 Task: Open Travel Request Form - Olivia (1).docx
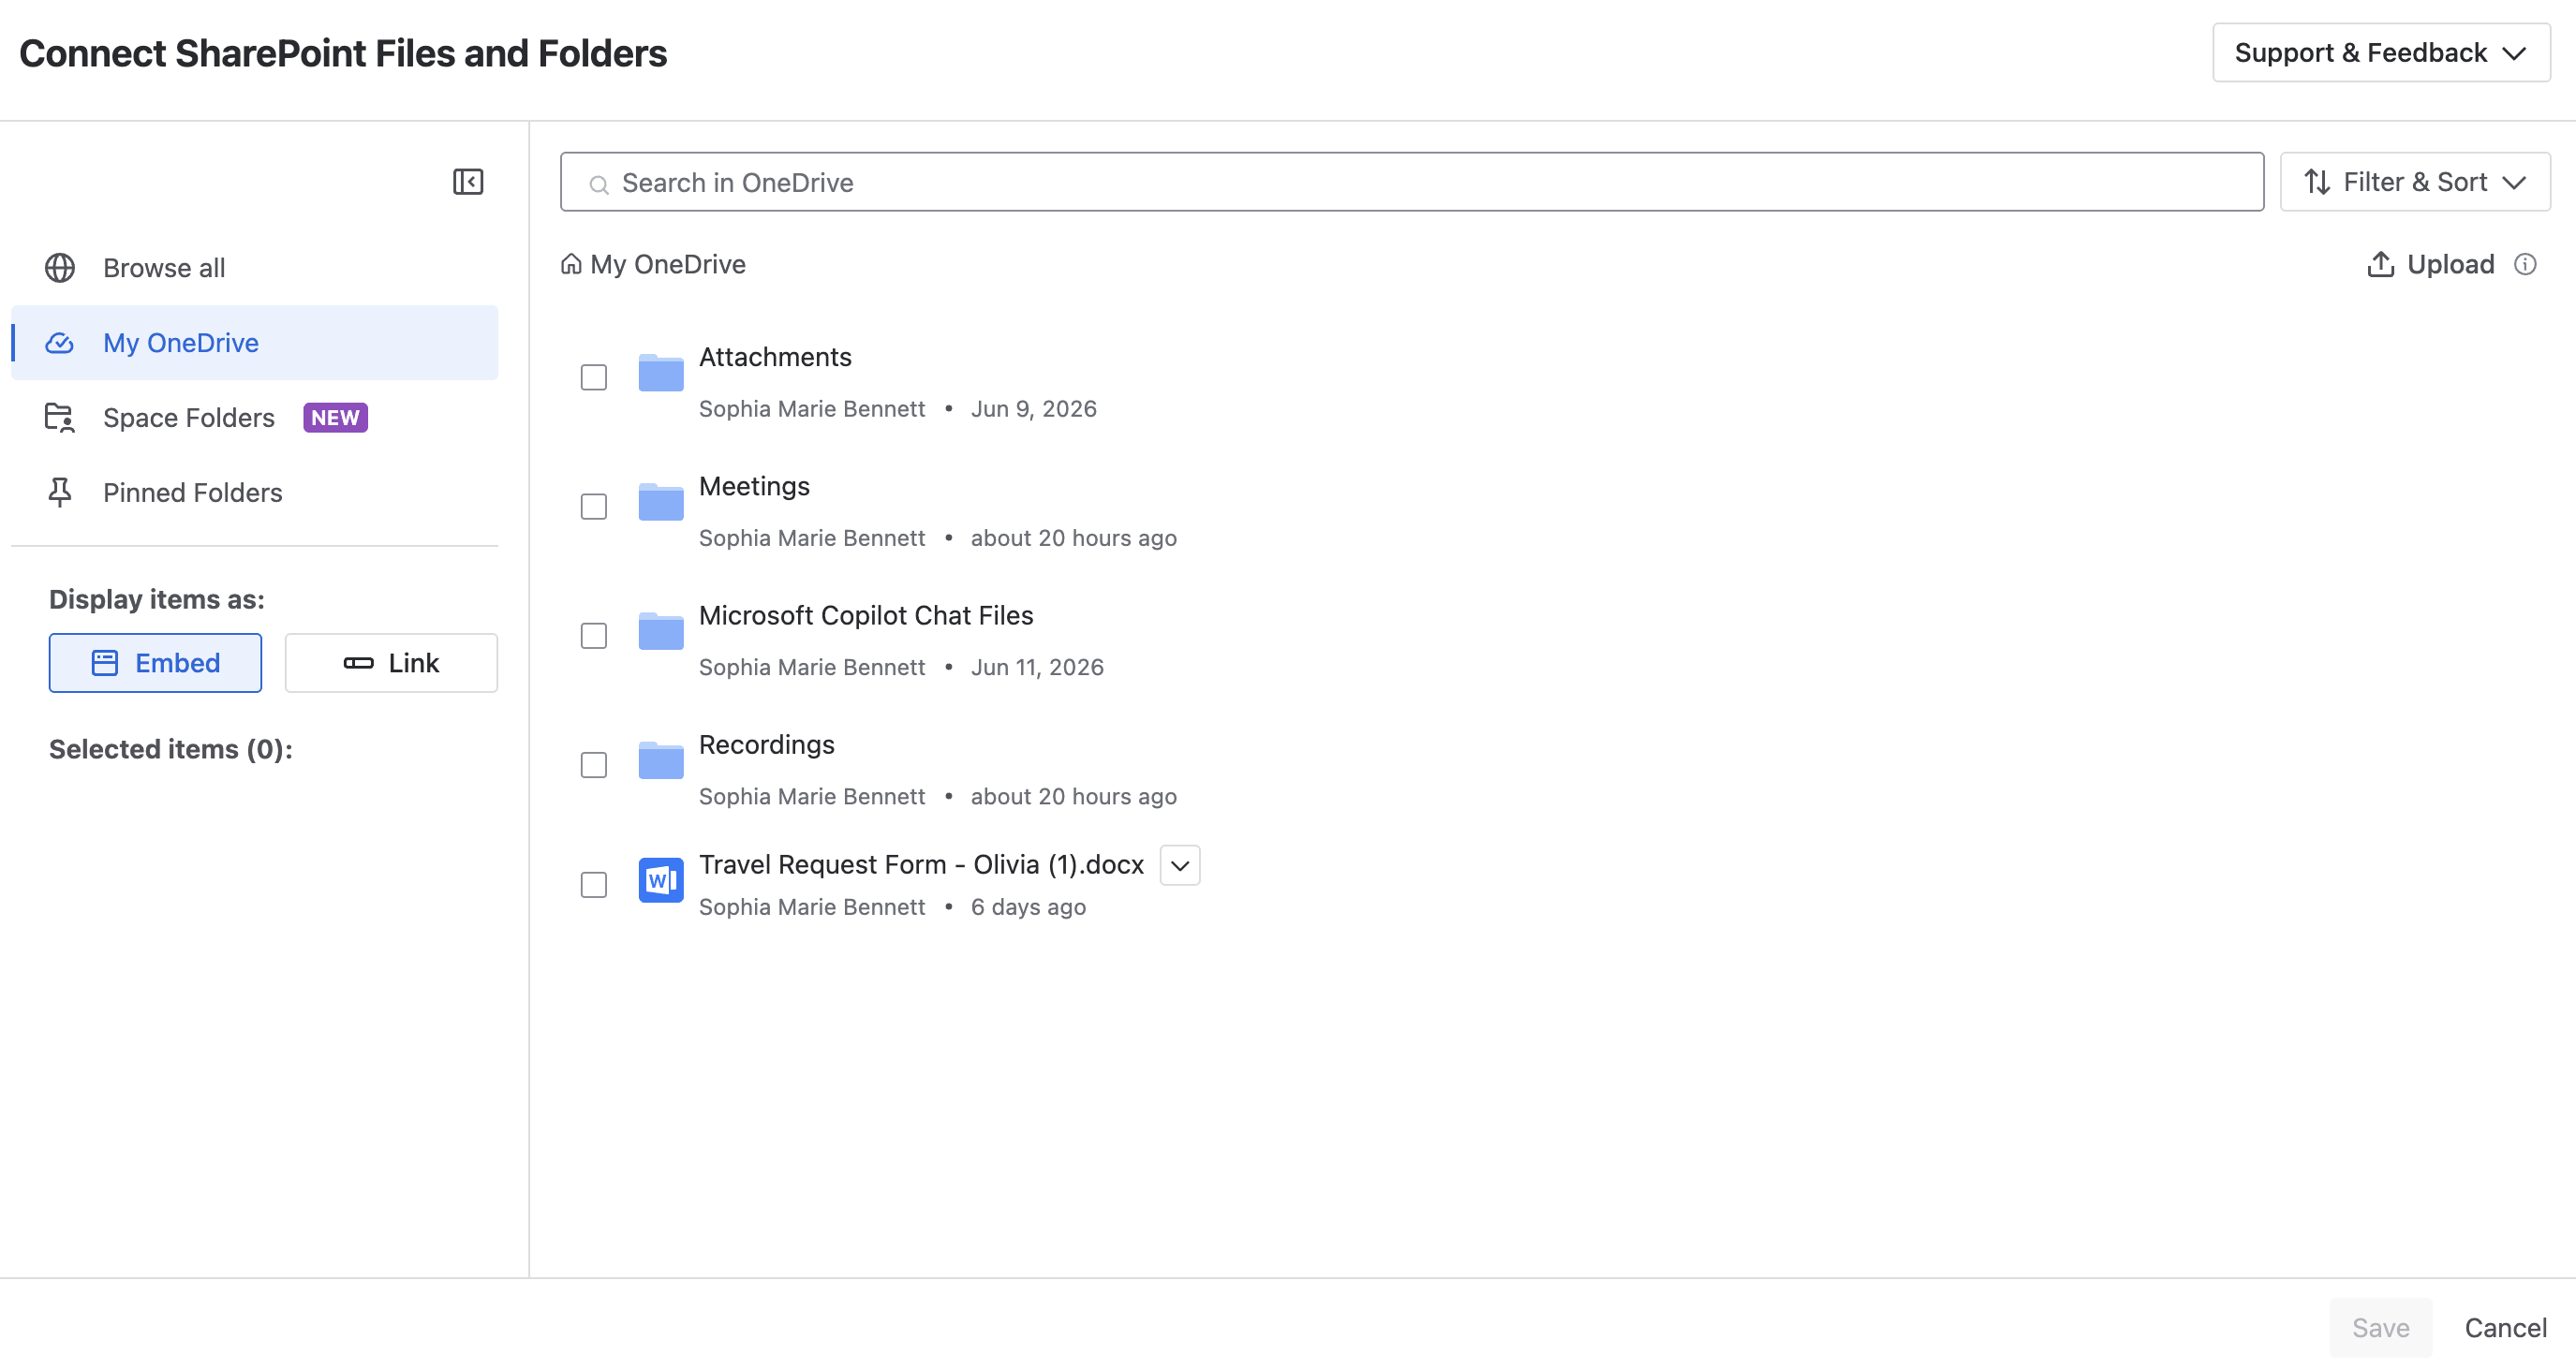[921, 865]
